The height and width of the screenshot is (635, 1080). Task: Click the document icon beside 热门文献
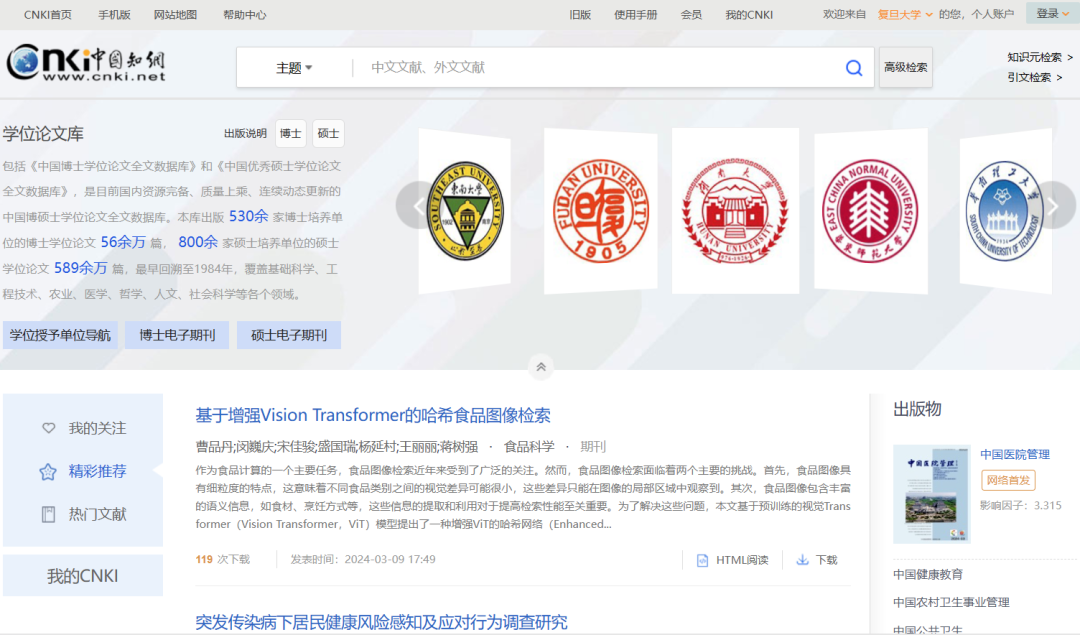[x=48, y=514]
